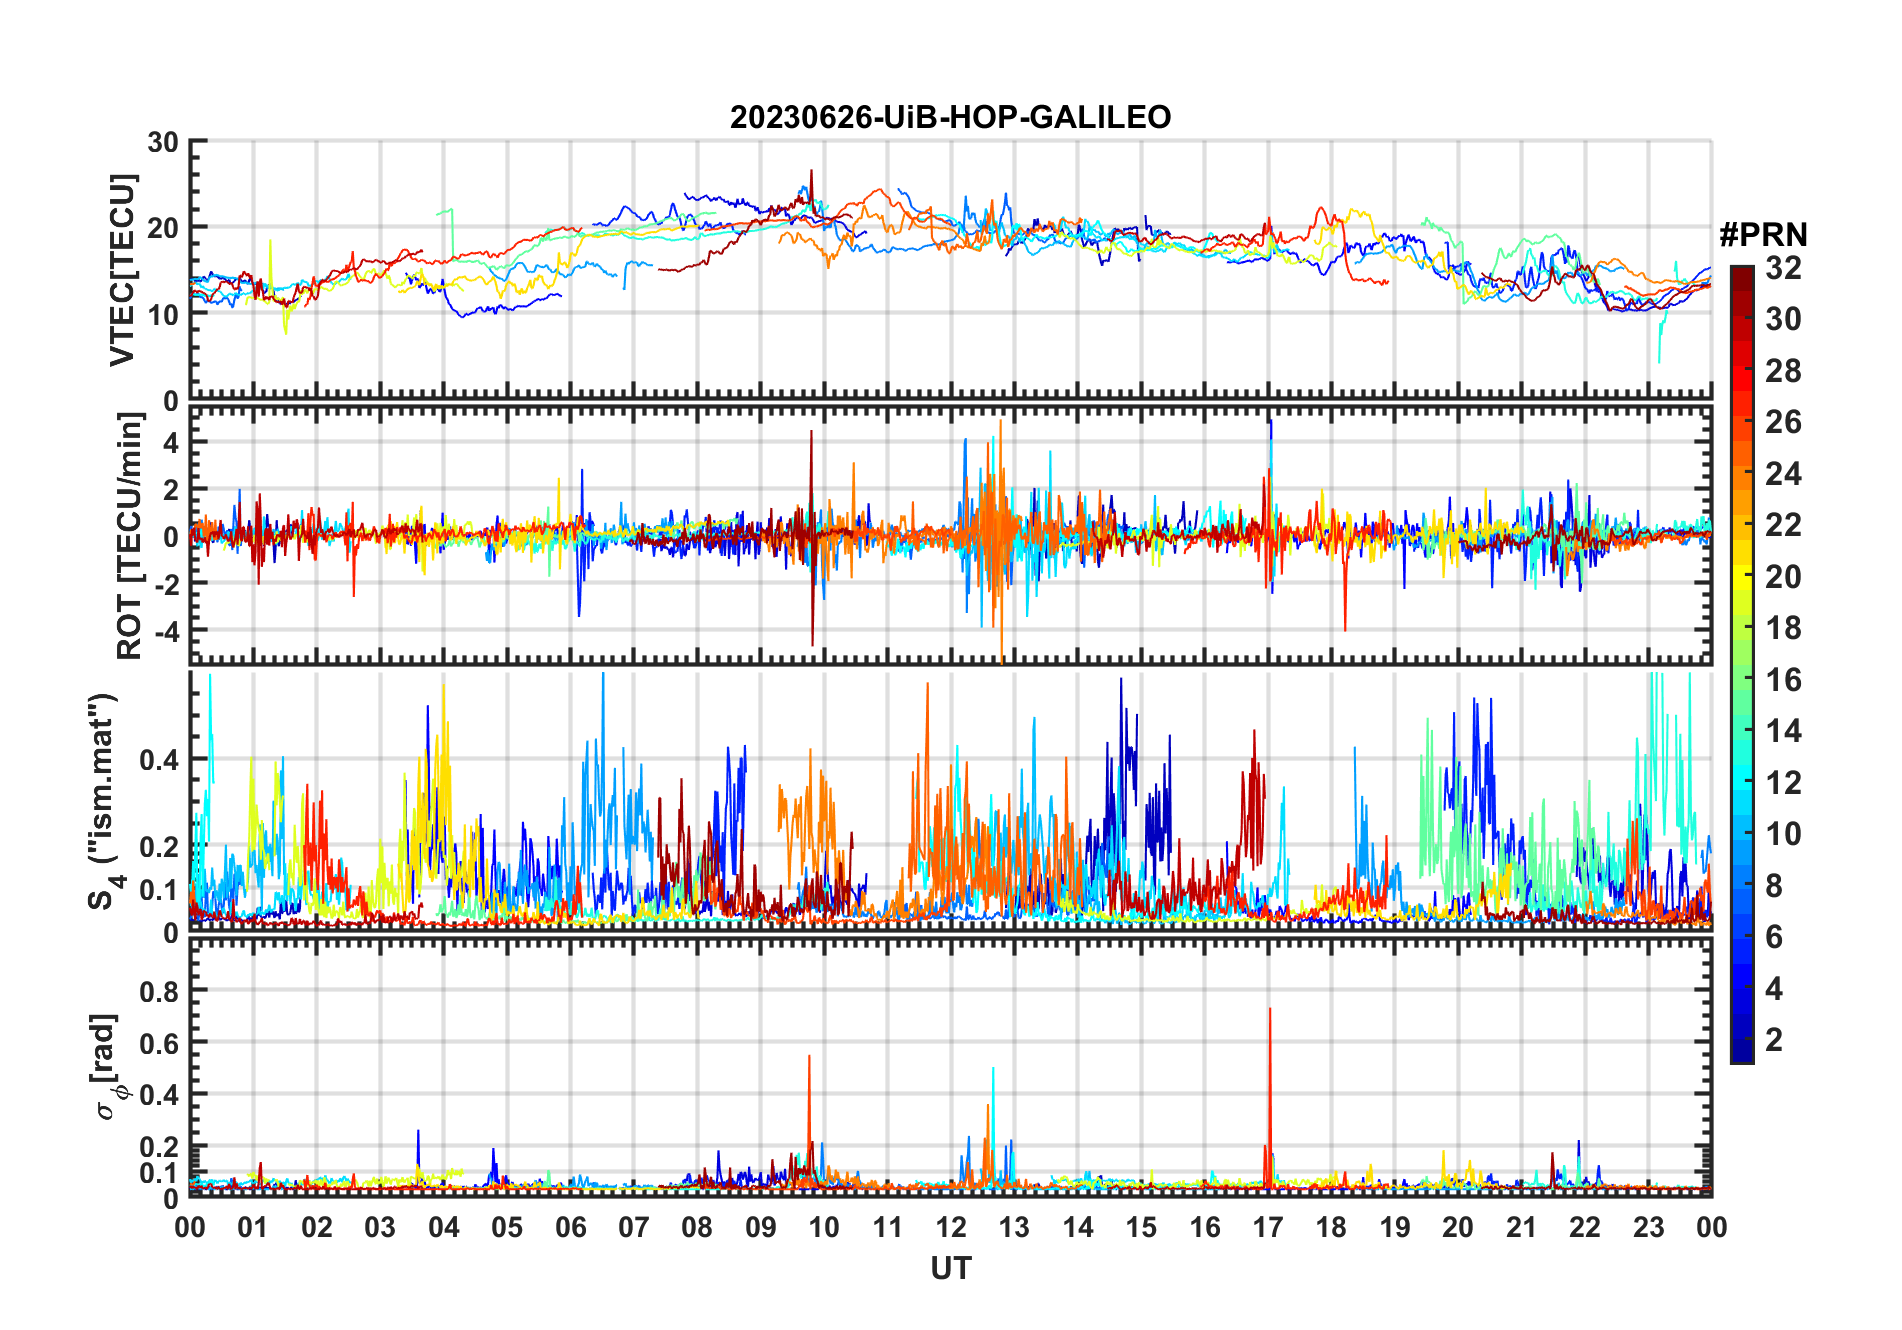This screenshot has width=1902, height=1330.
Task: Click the ROT [TECU/min] axis label
Action: click(x=129, y=535)
